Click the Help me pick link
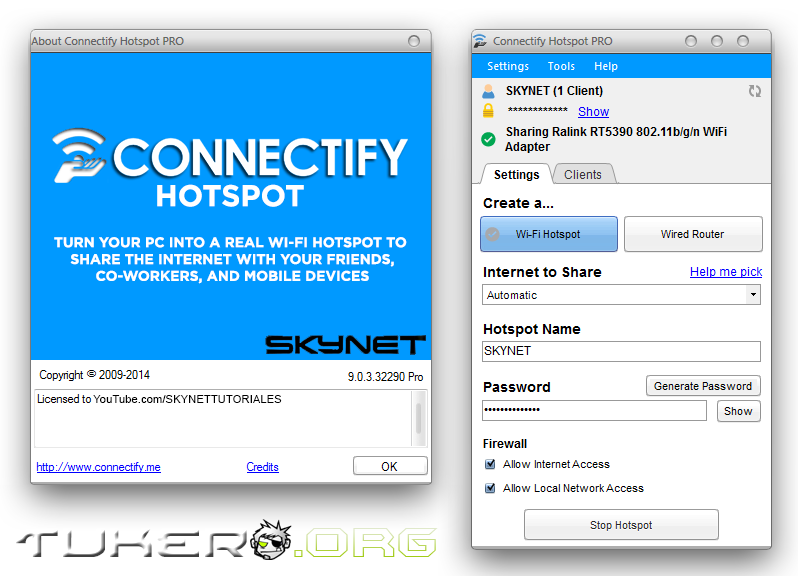Image resolution: width=798 pixels, height=576 pixels. (x=726, y=272)
